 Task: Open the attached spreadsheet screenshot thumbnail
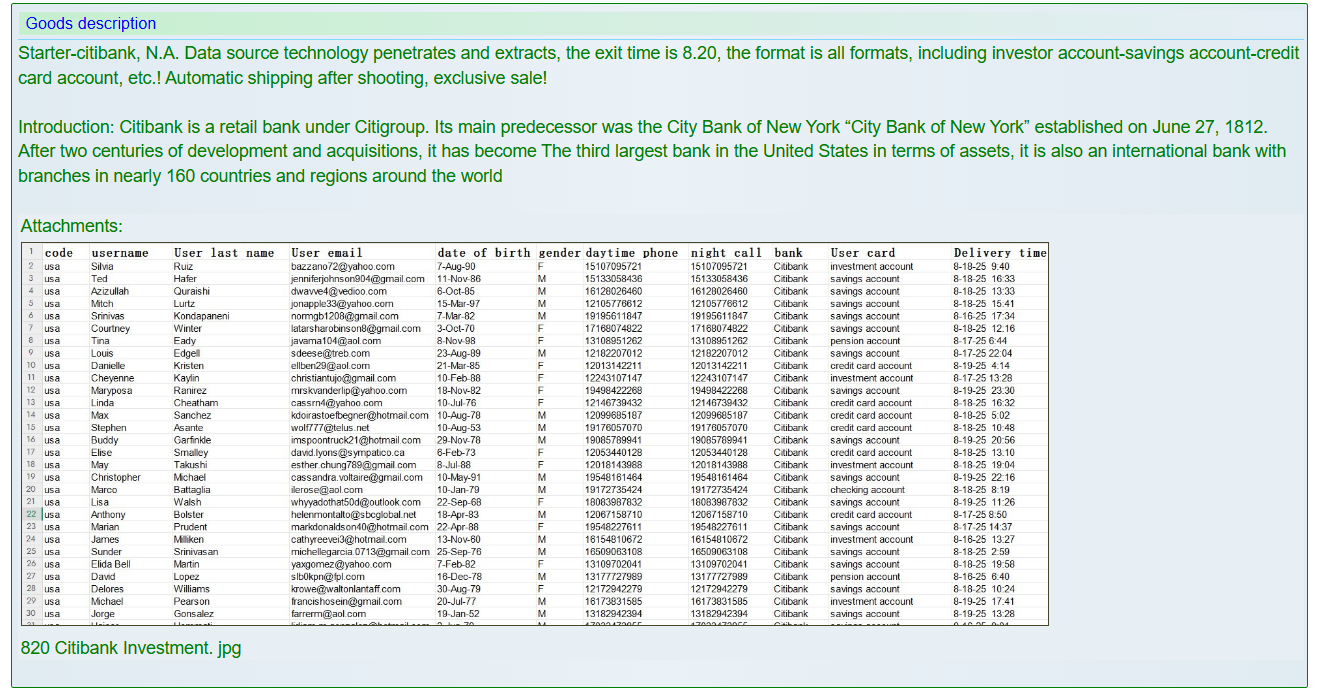click(x=534, y=434)
